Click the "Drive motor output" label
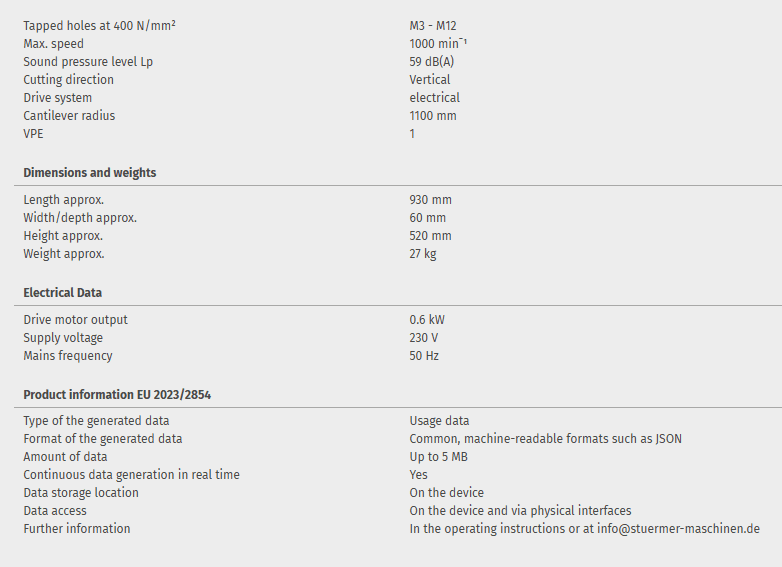782x567 pixels. pos(76,320)
